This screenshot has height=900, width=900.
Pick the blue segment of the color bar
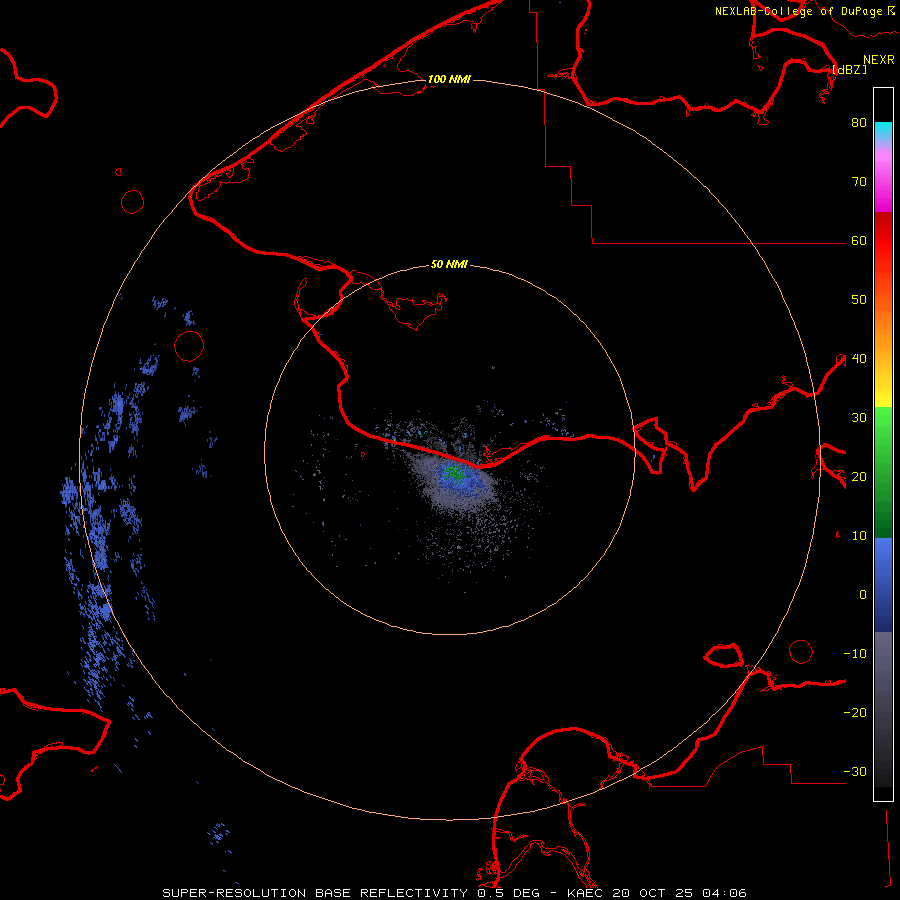883,584
